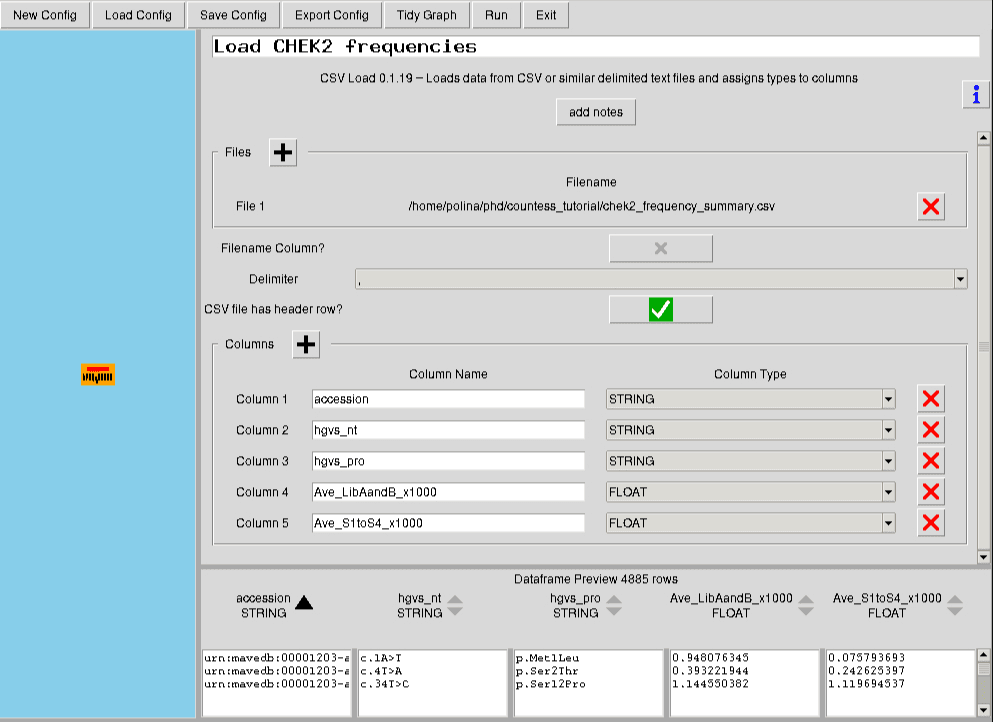
Task: Run the pipeline
Action: click(496, 15)
